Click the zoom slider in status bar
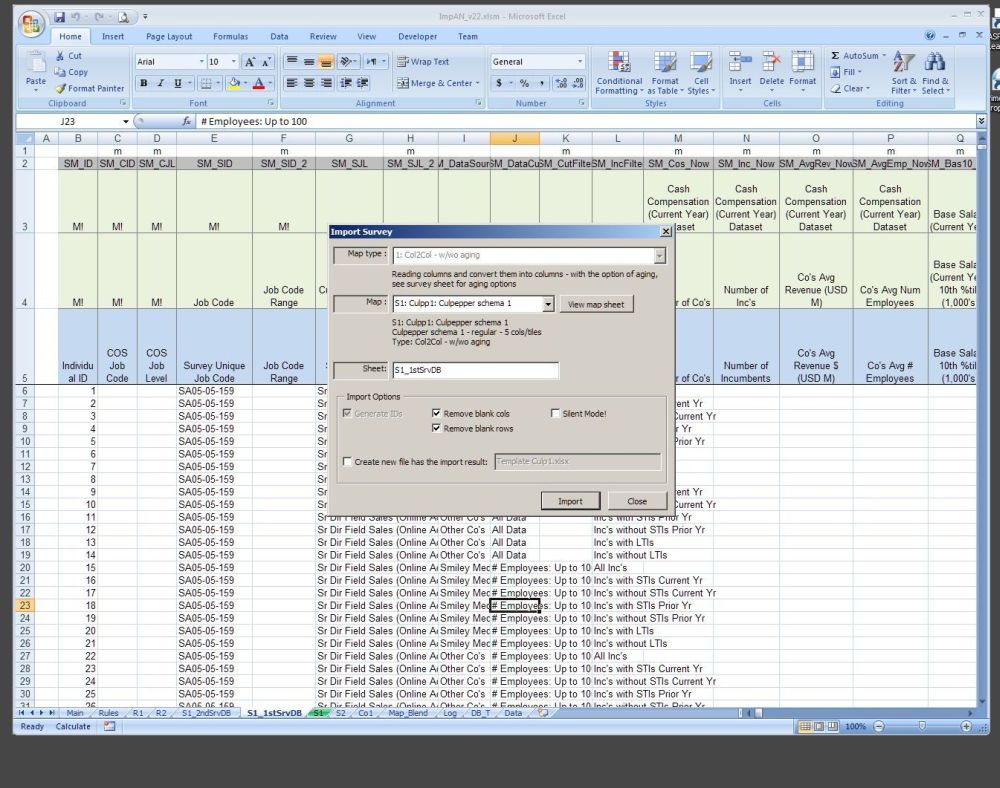 (x=921, y=727)
